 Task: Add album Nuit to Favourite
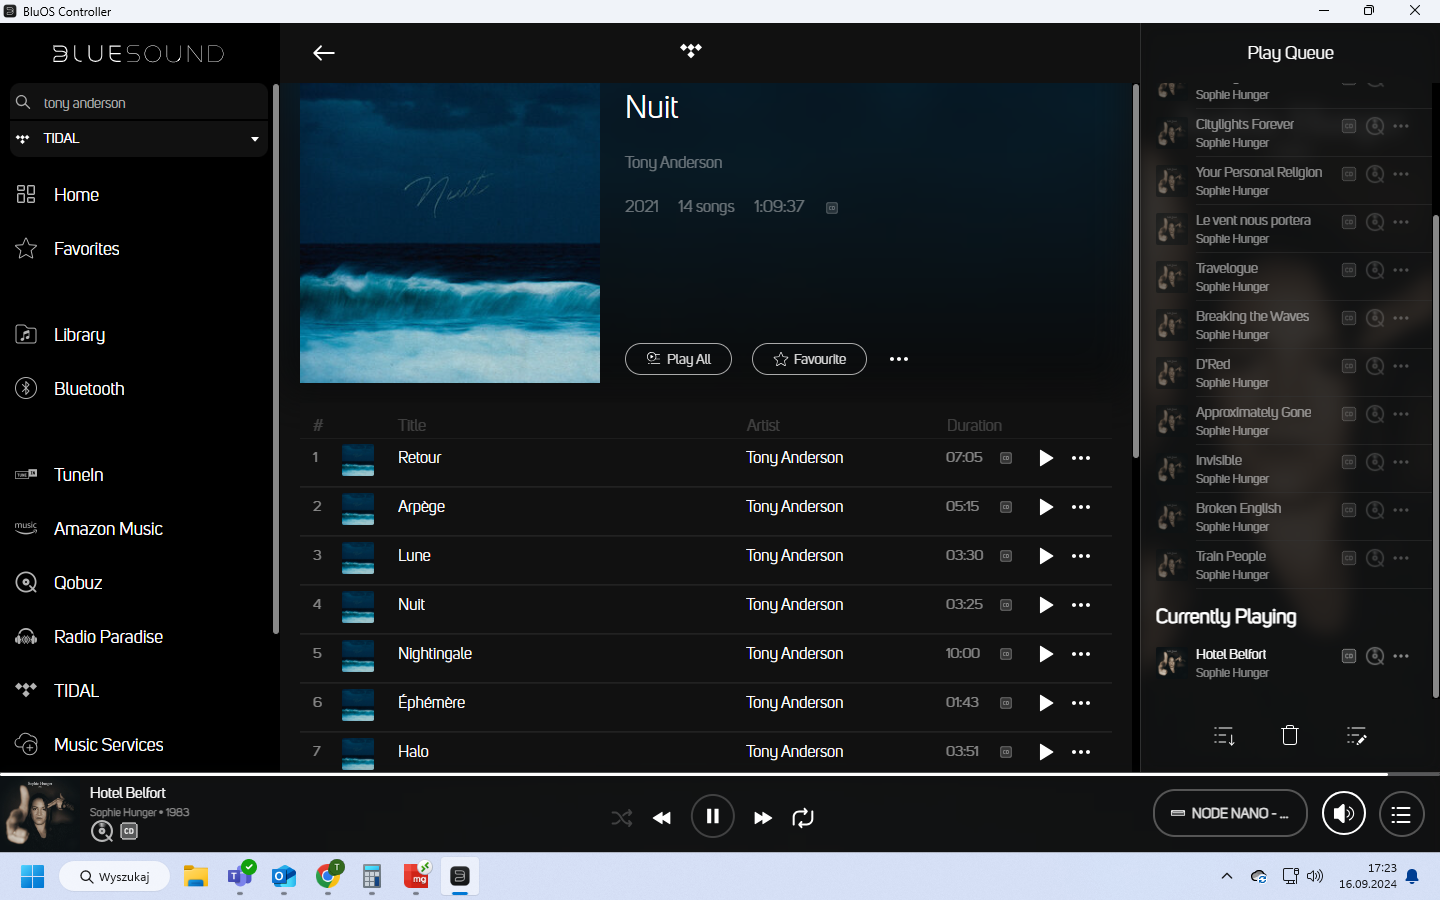(809, 359)
